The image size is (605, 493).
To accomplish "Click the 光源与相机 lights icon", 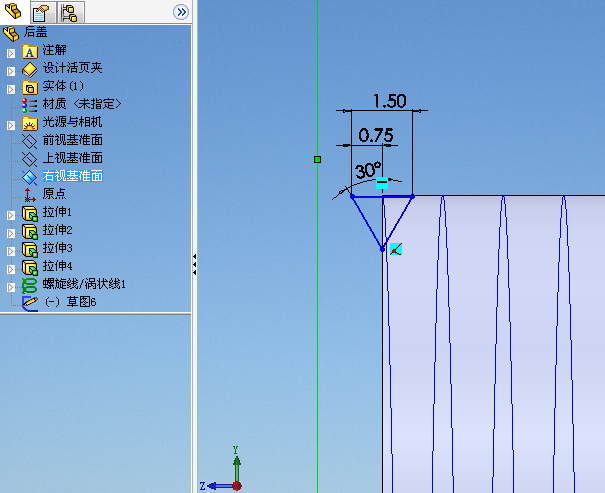I will coord(30,123).
